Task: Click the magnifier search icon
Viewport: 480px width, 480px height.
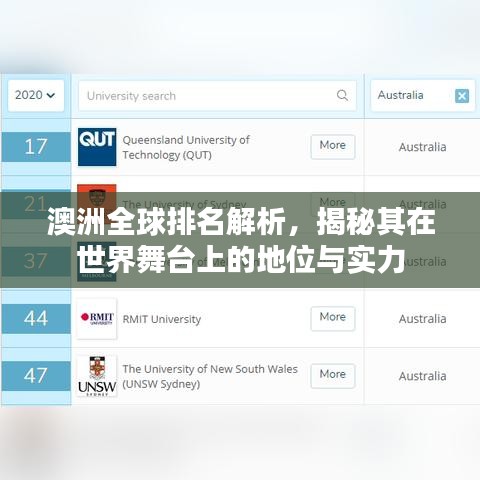Action: pos(342,95)
